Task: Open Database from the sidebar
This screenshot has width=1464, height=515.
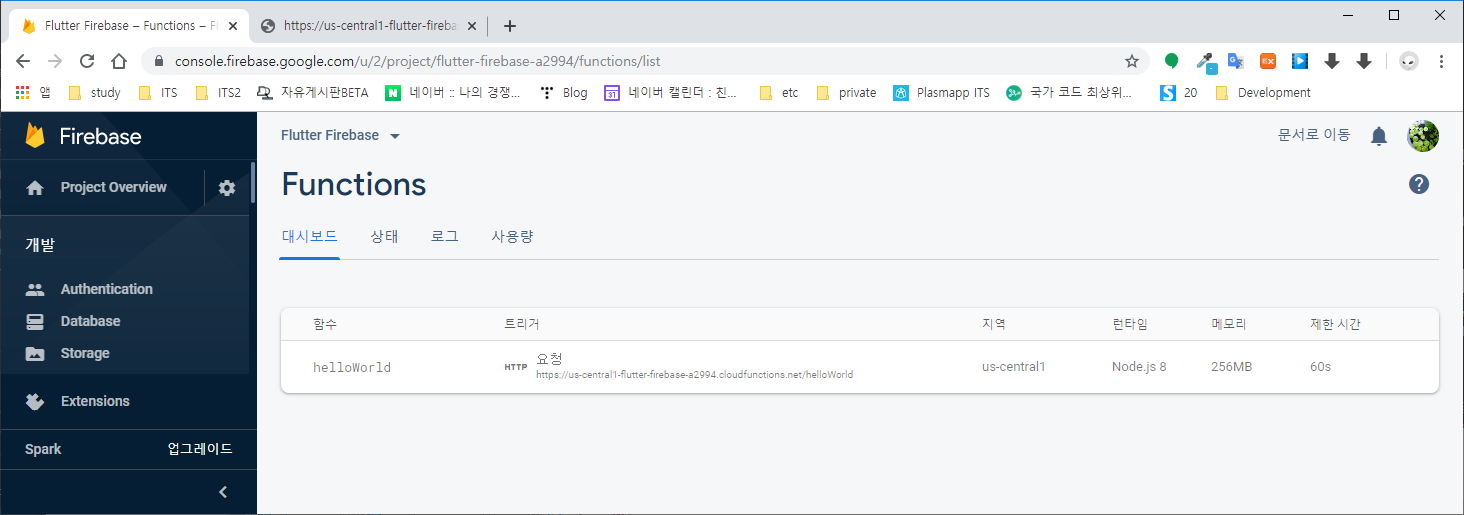Action: (90, 321)
